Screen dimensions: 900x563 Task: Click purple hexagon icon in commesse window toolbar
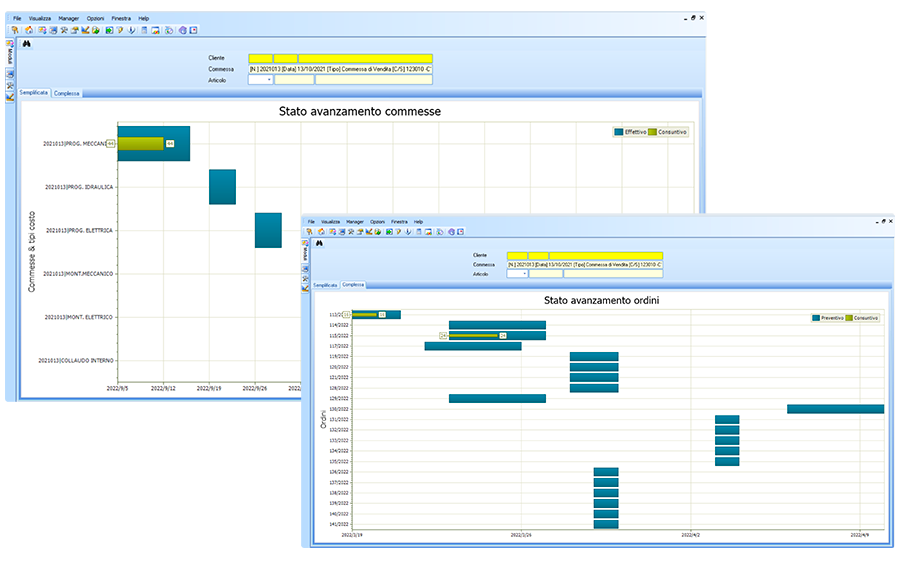pos(183,30)
